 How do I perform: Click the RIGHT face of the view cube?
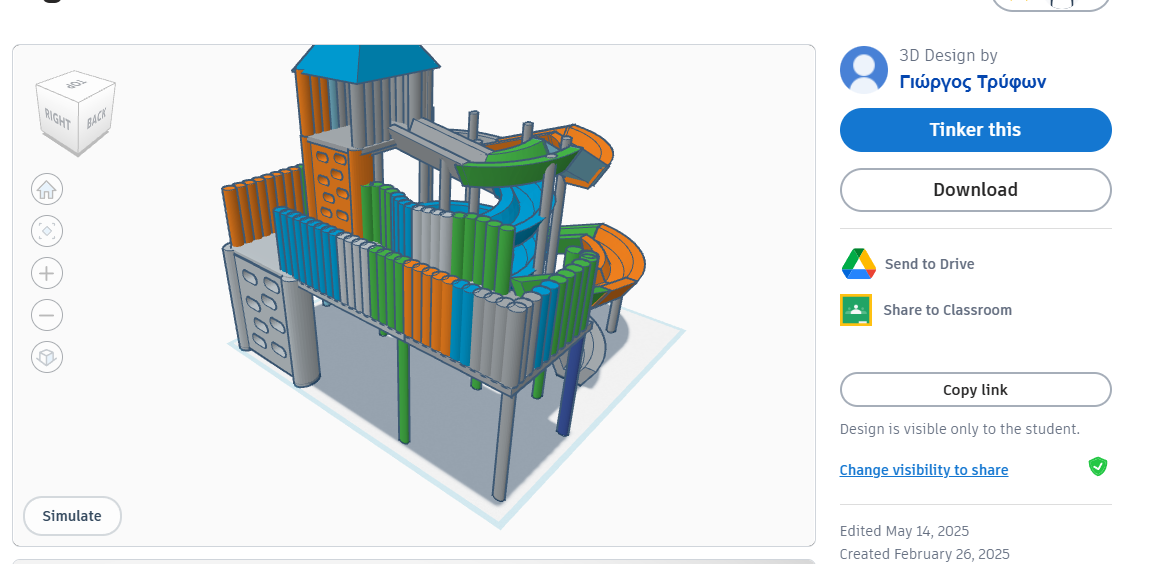58,122
